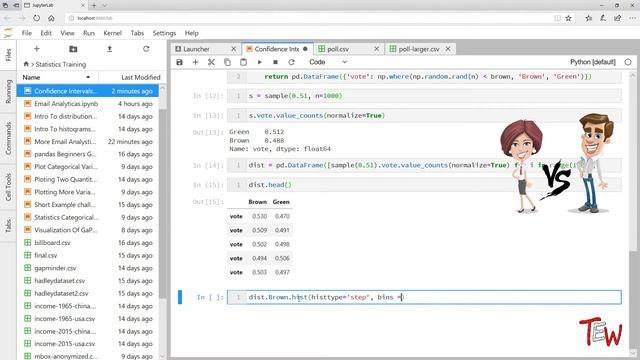Open hadleydataset.csv file
The image size is (640, 360).
88,280
